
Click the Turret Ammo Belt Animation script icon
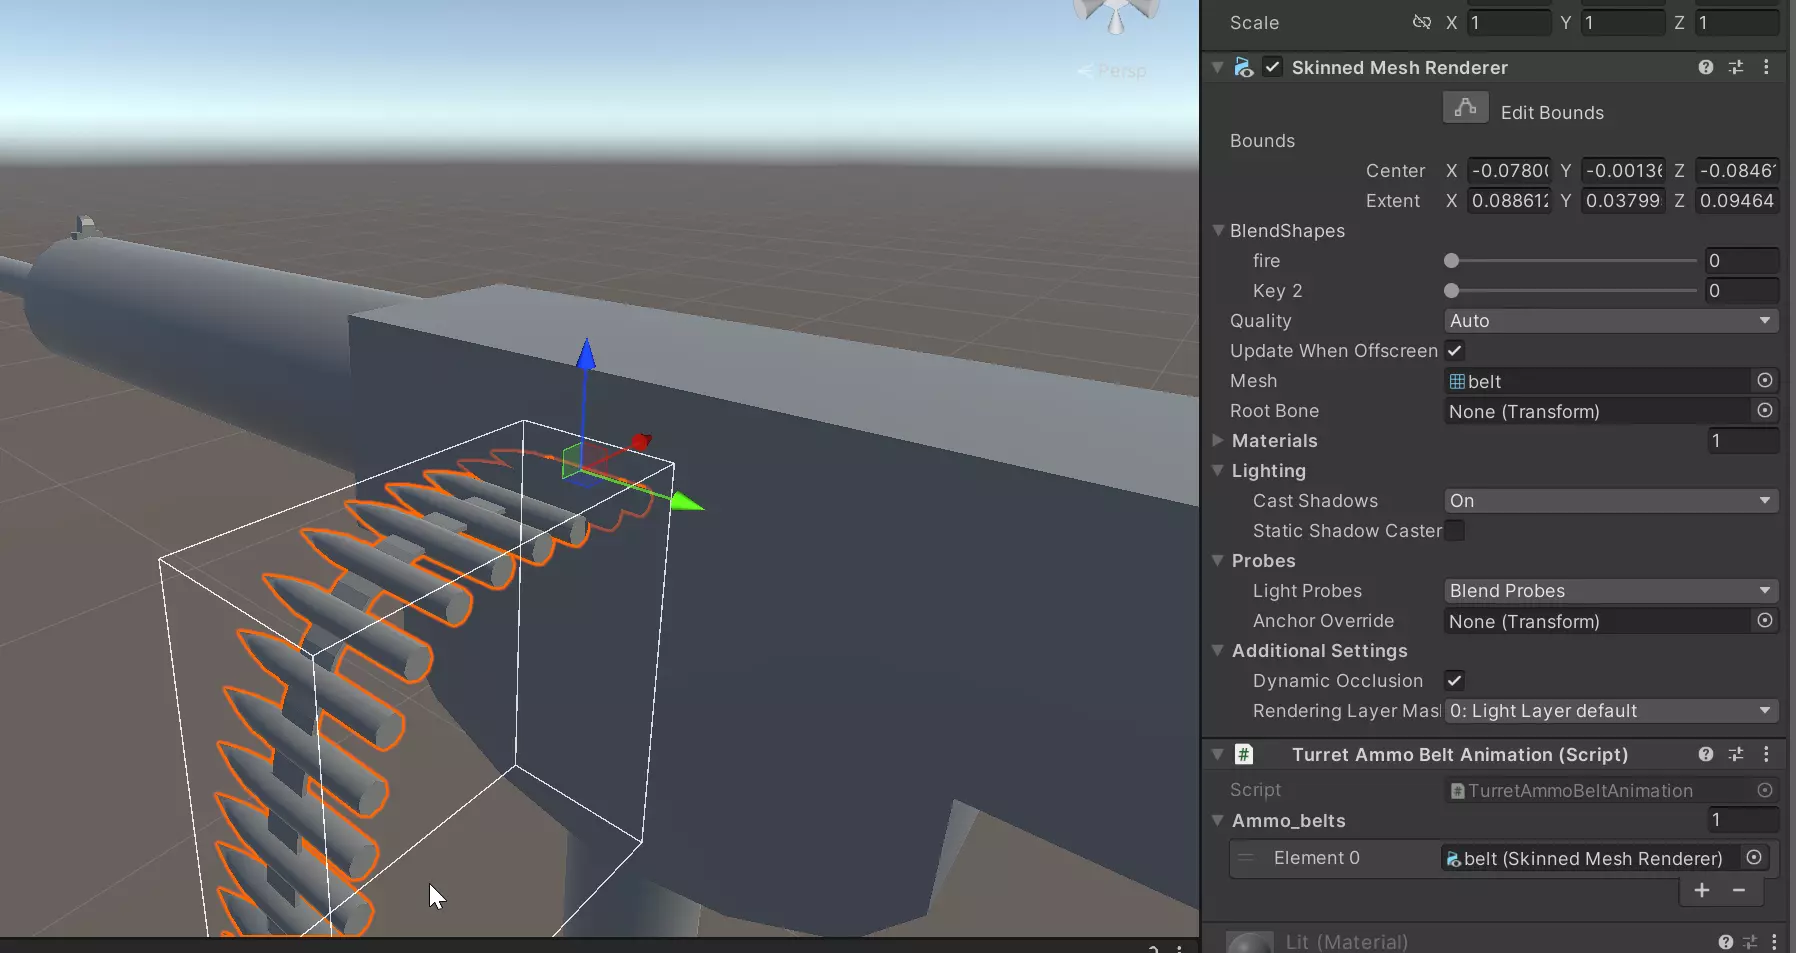coord(1243,754)
